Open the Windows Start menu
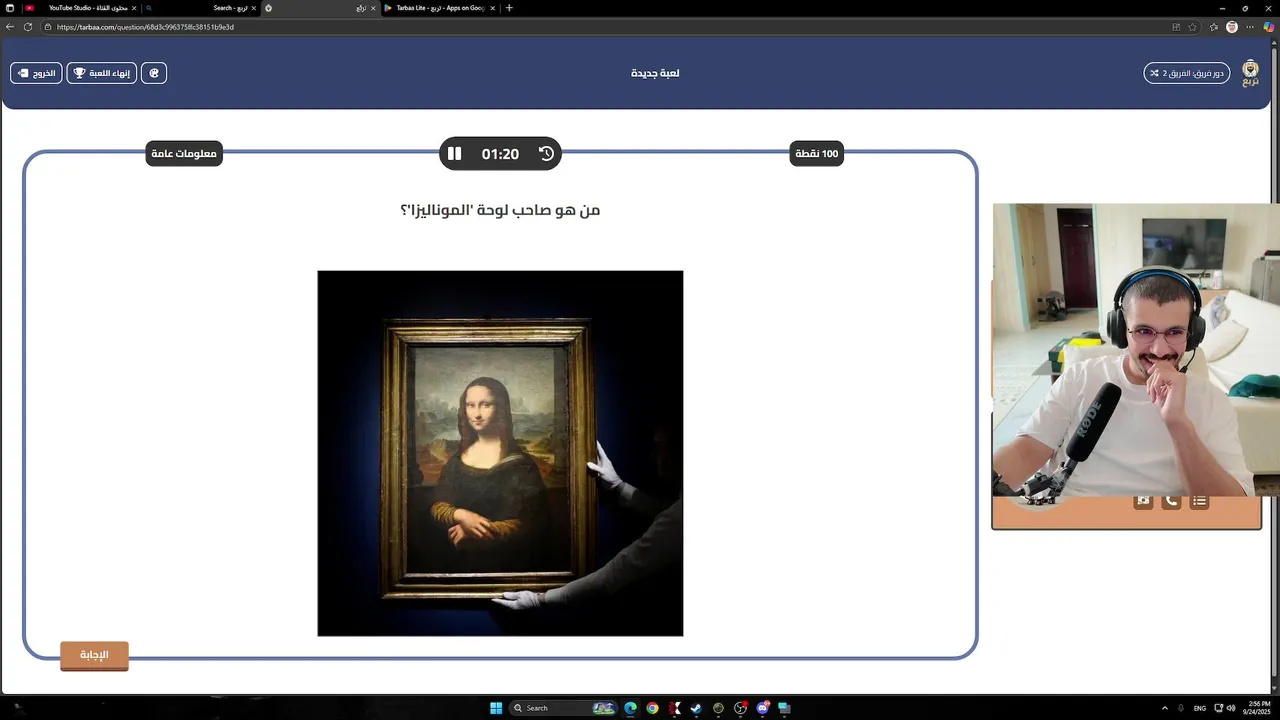 [496, 708]
